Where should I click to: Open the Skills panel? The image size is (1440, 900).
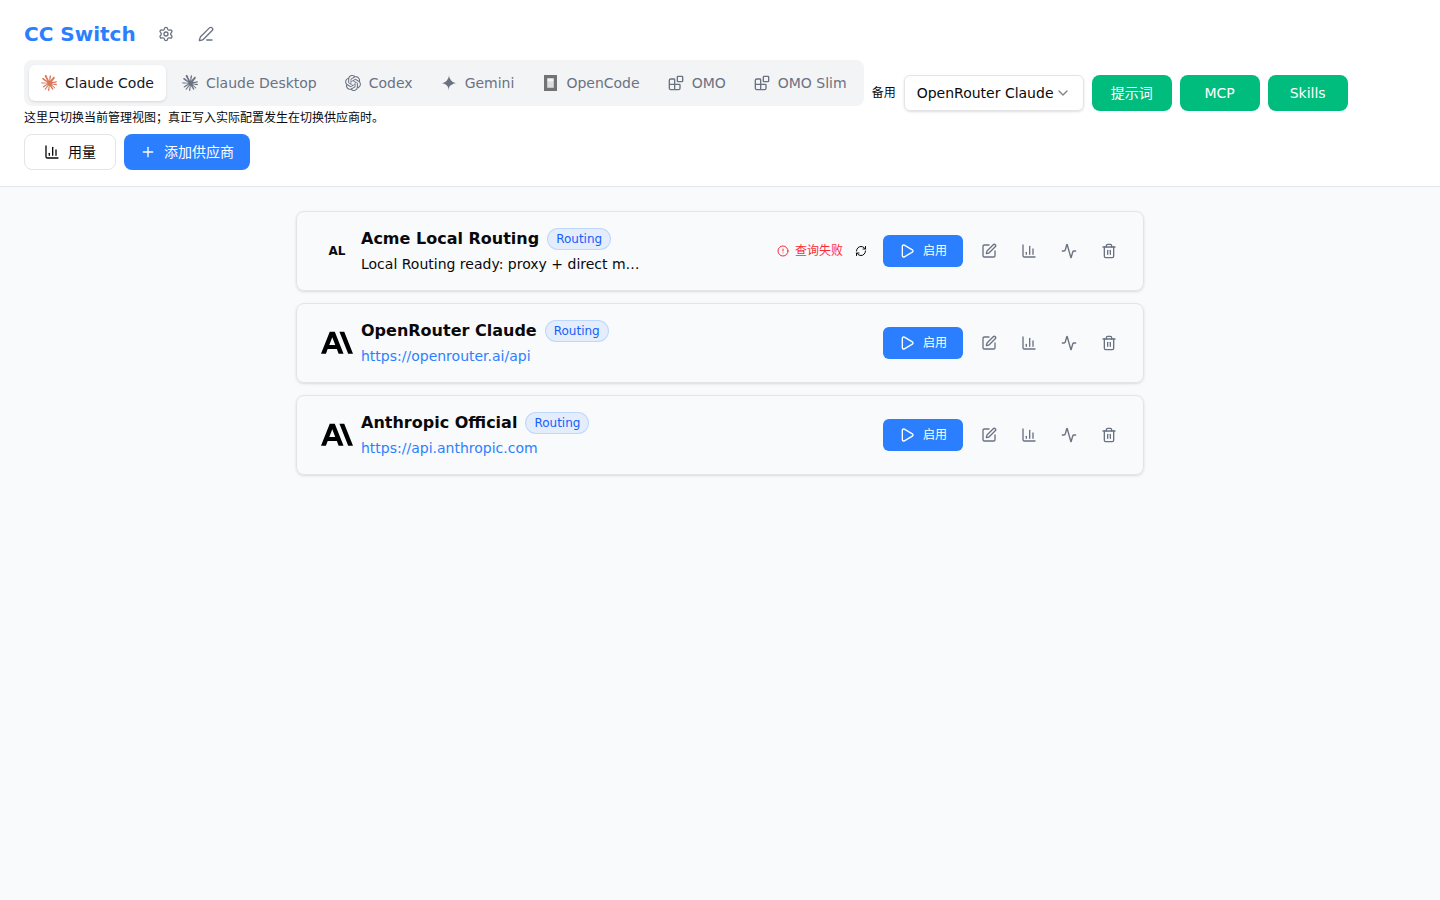pos(1308,93)
